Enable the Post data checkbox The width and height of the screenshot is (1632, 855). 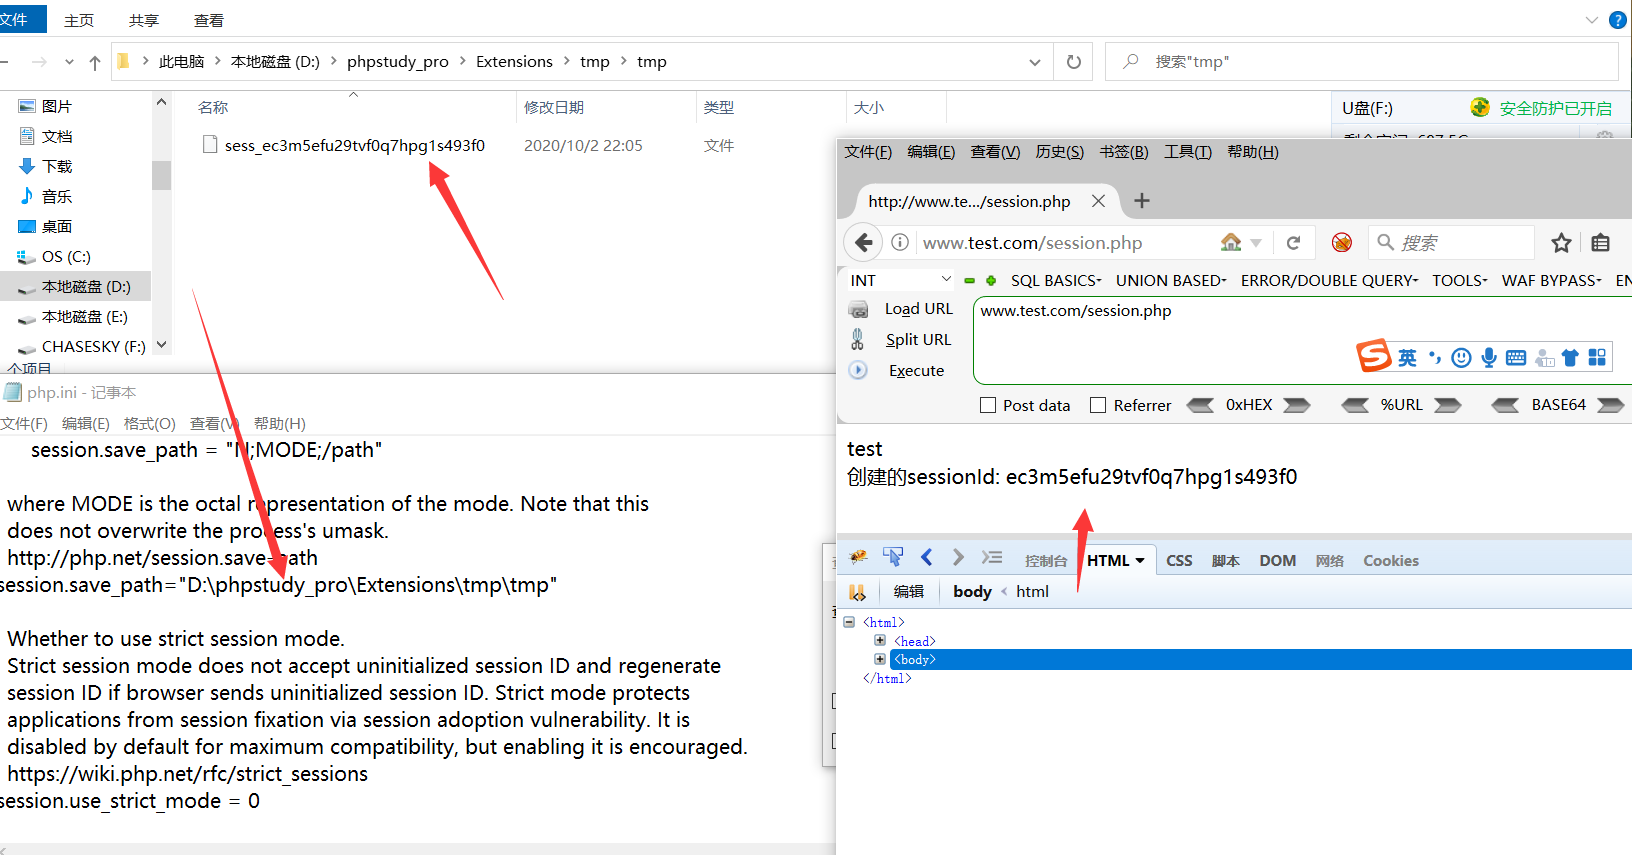pos(988,405)
